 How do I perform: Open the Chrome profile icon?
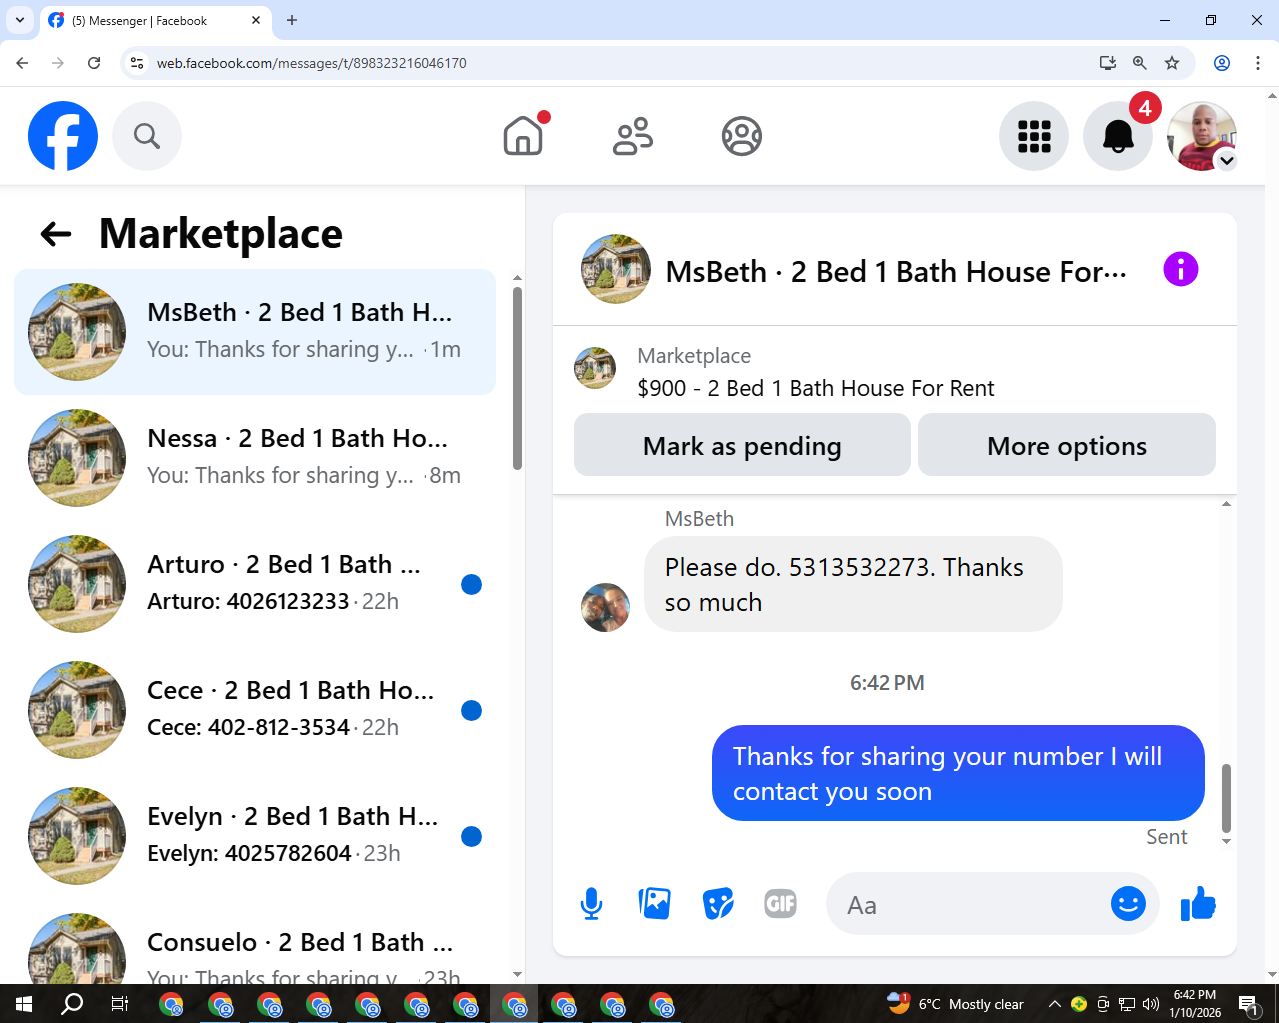coord(1222,63)
